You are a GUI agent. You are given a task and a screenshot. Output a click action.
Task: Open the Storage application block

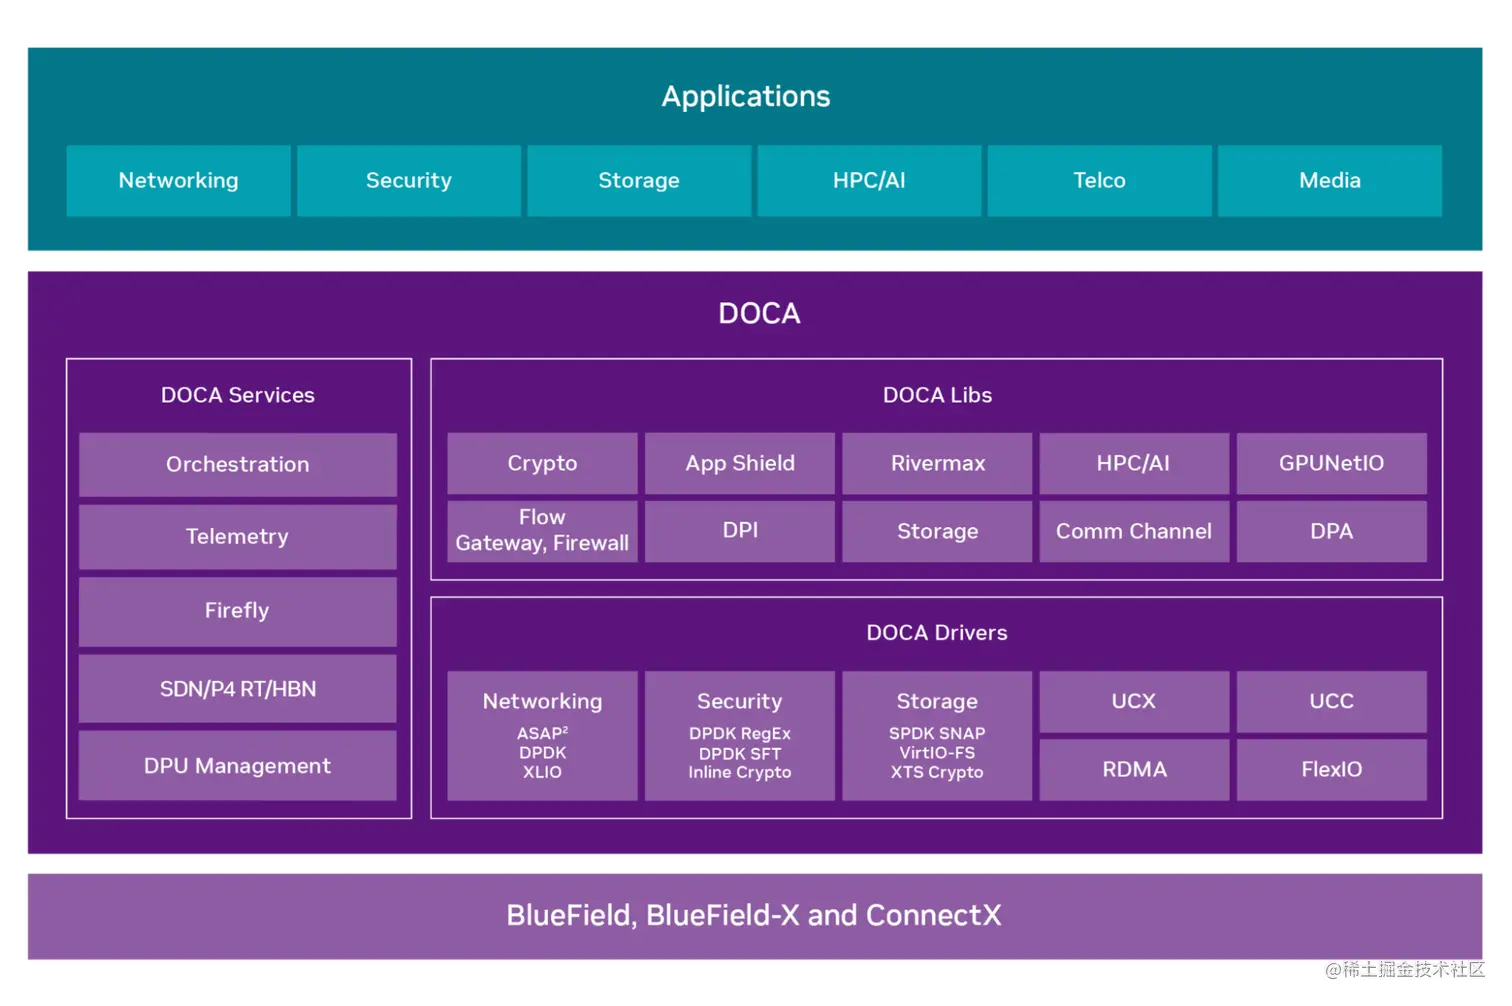[639, 181]
